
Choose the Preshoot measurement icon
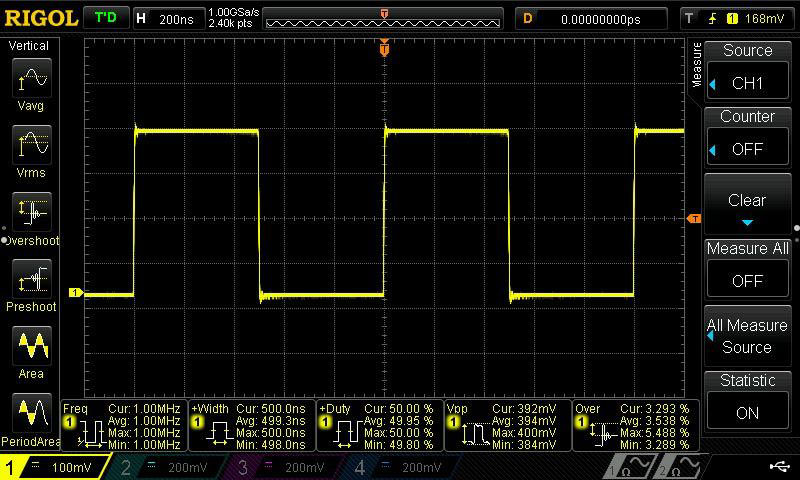31,280
